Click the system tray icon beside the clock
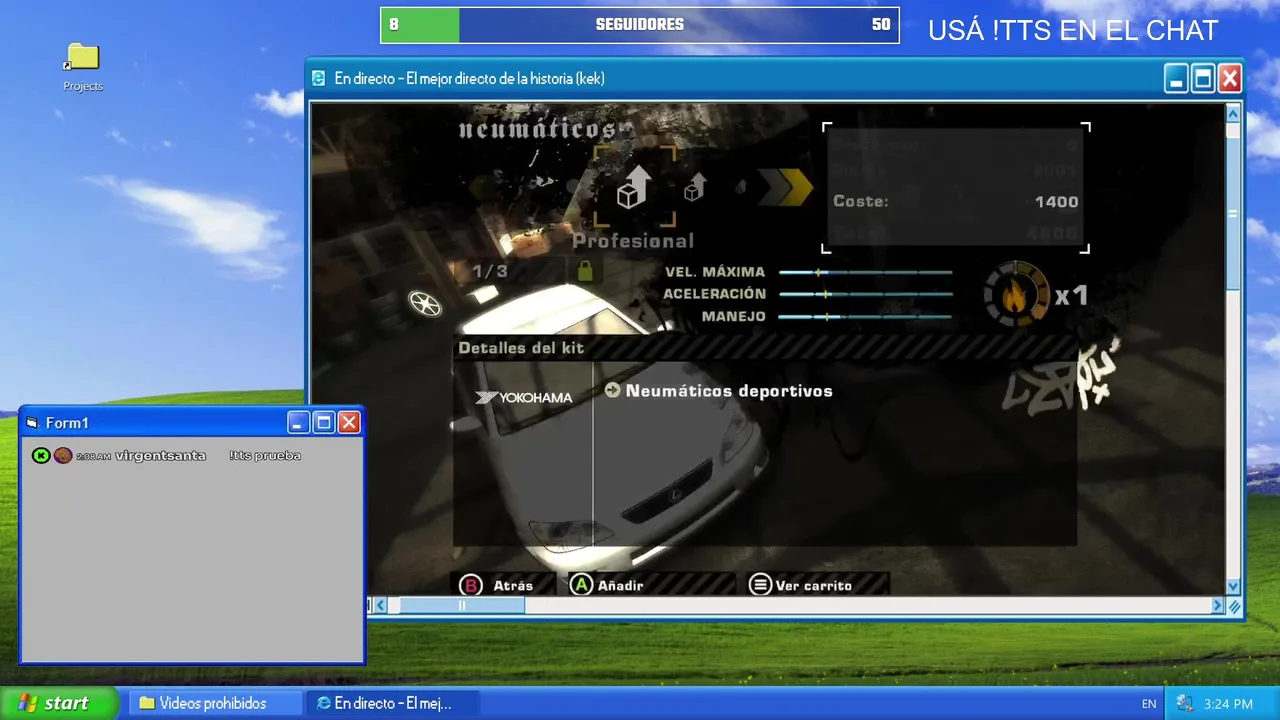This screenshot has width=1280, height=720. (x=1185, y=704)
